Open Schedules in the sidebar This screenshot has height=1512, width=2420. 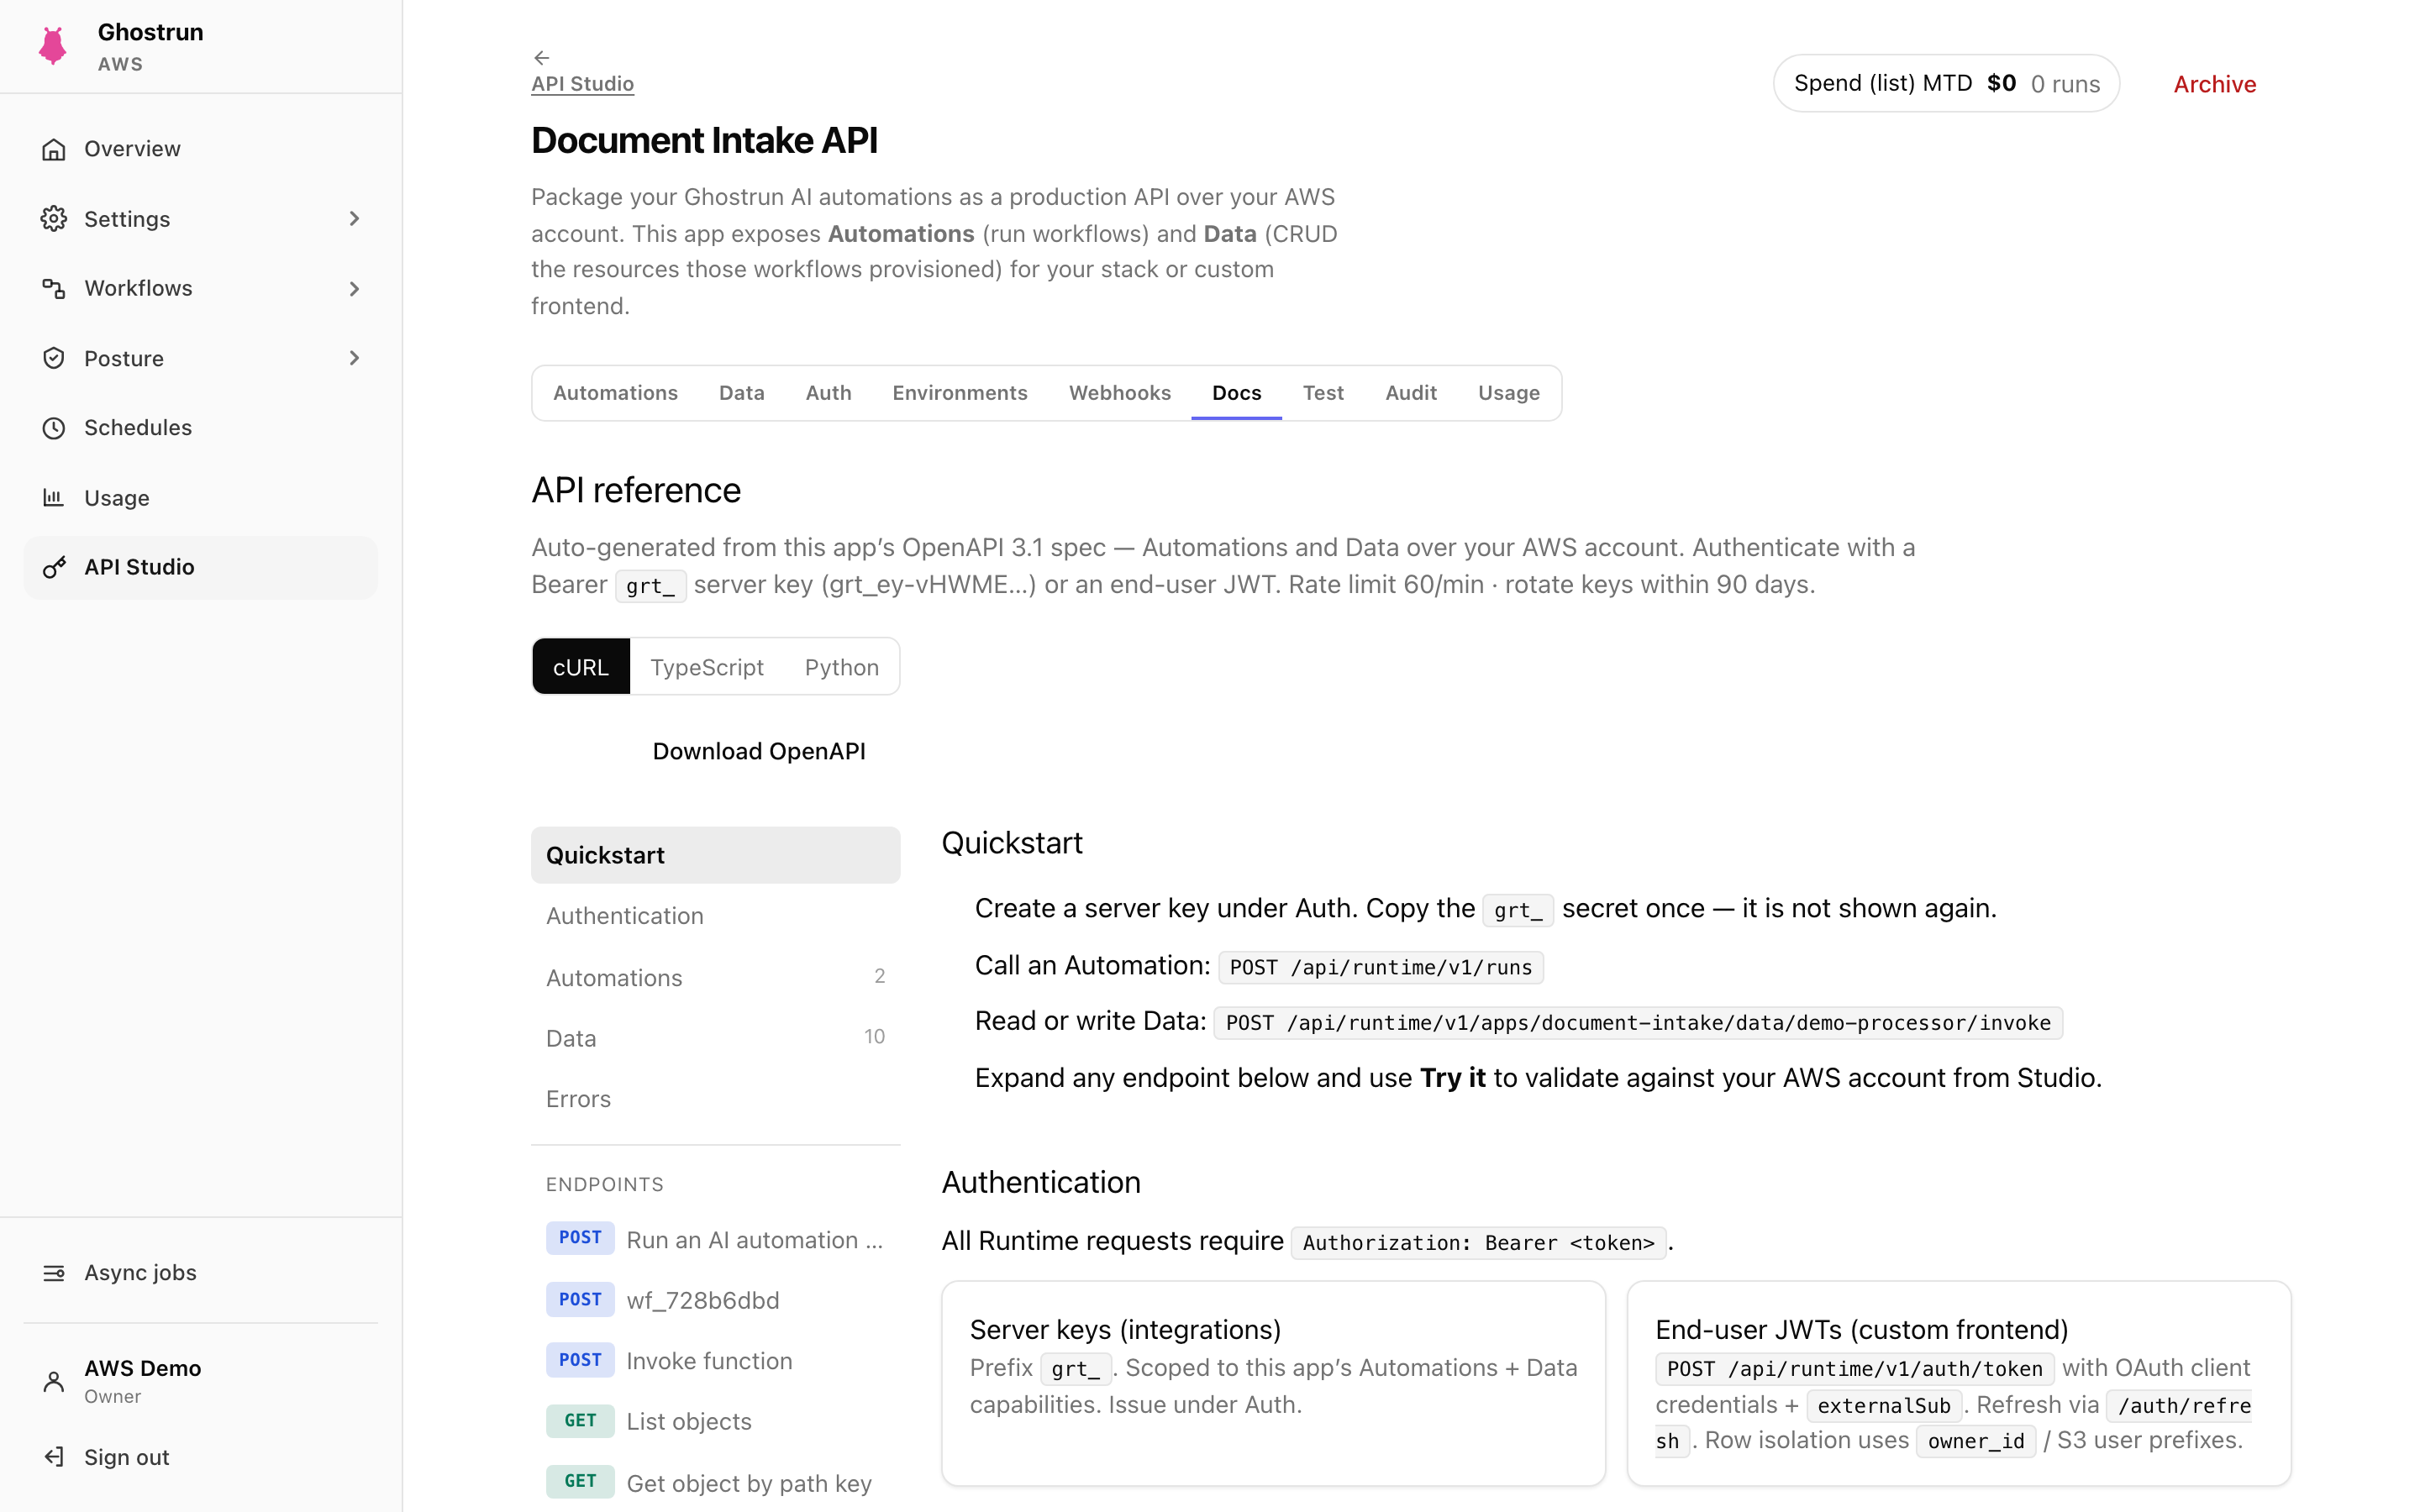[x=201, y=428]
